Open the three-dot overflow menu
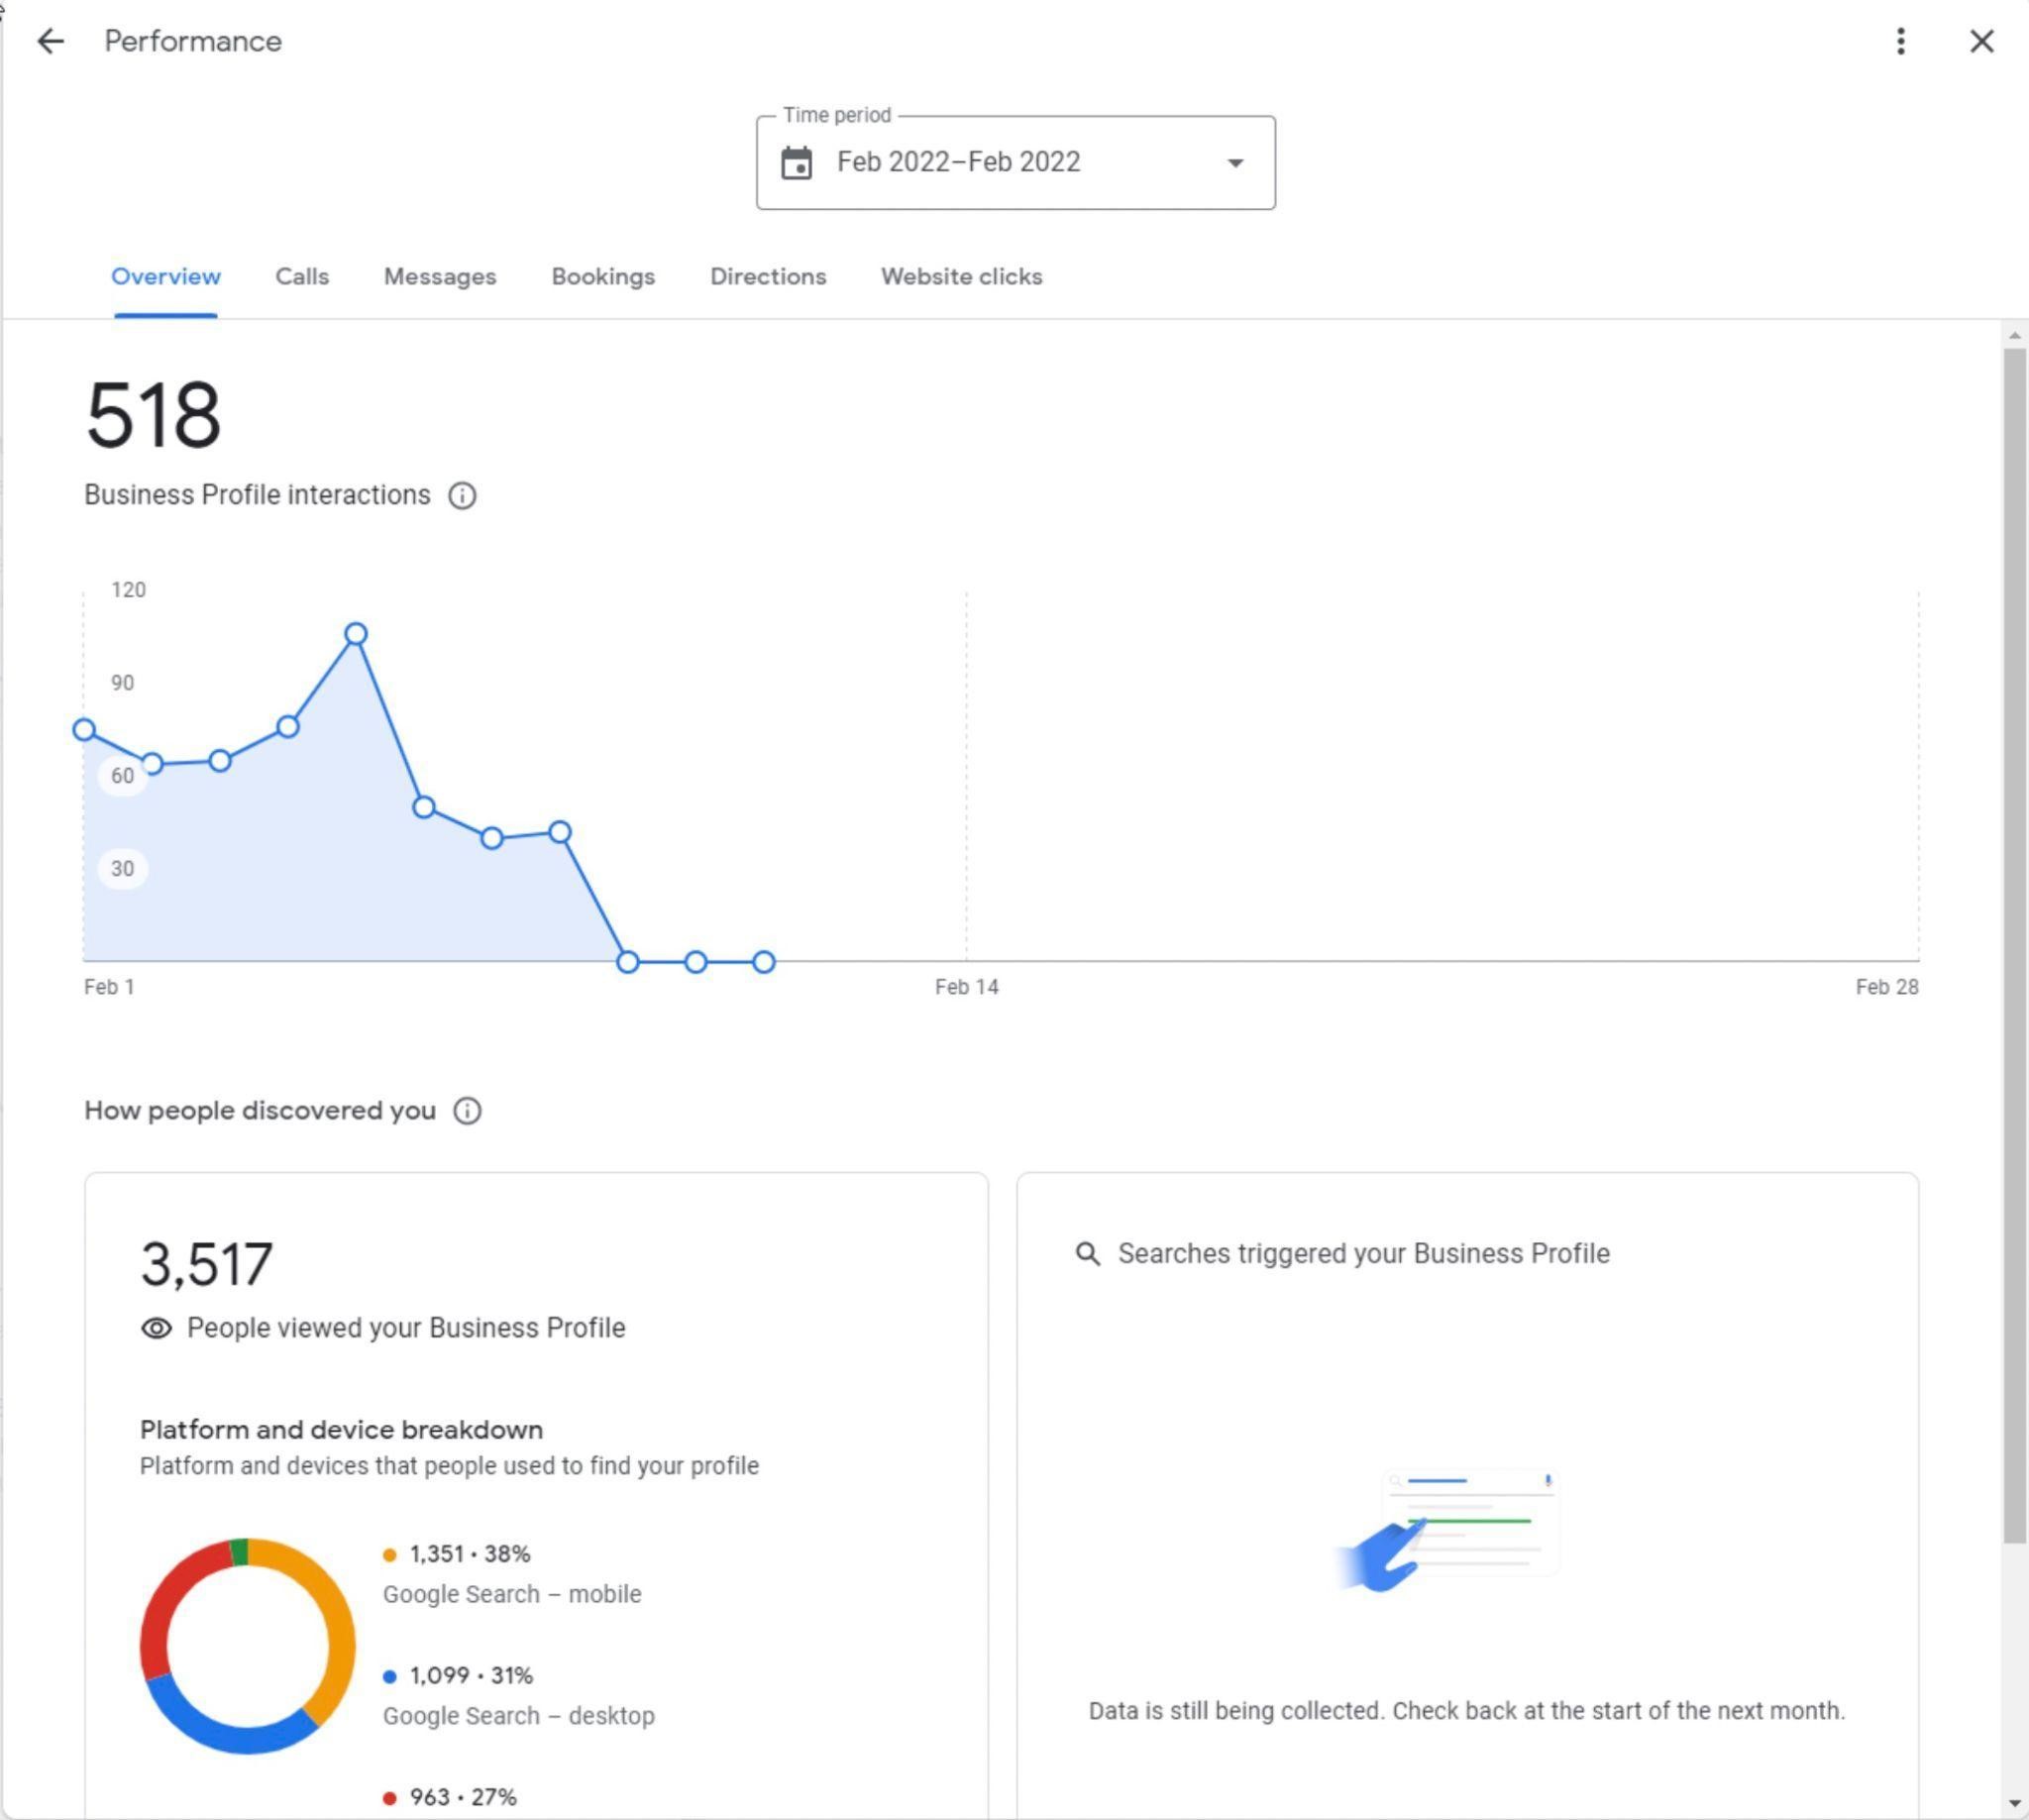The width and height of the screenshot is (2029, 1820). point(1899,41)
